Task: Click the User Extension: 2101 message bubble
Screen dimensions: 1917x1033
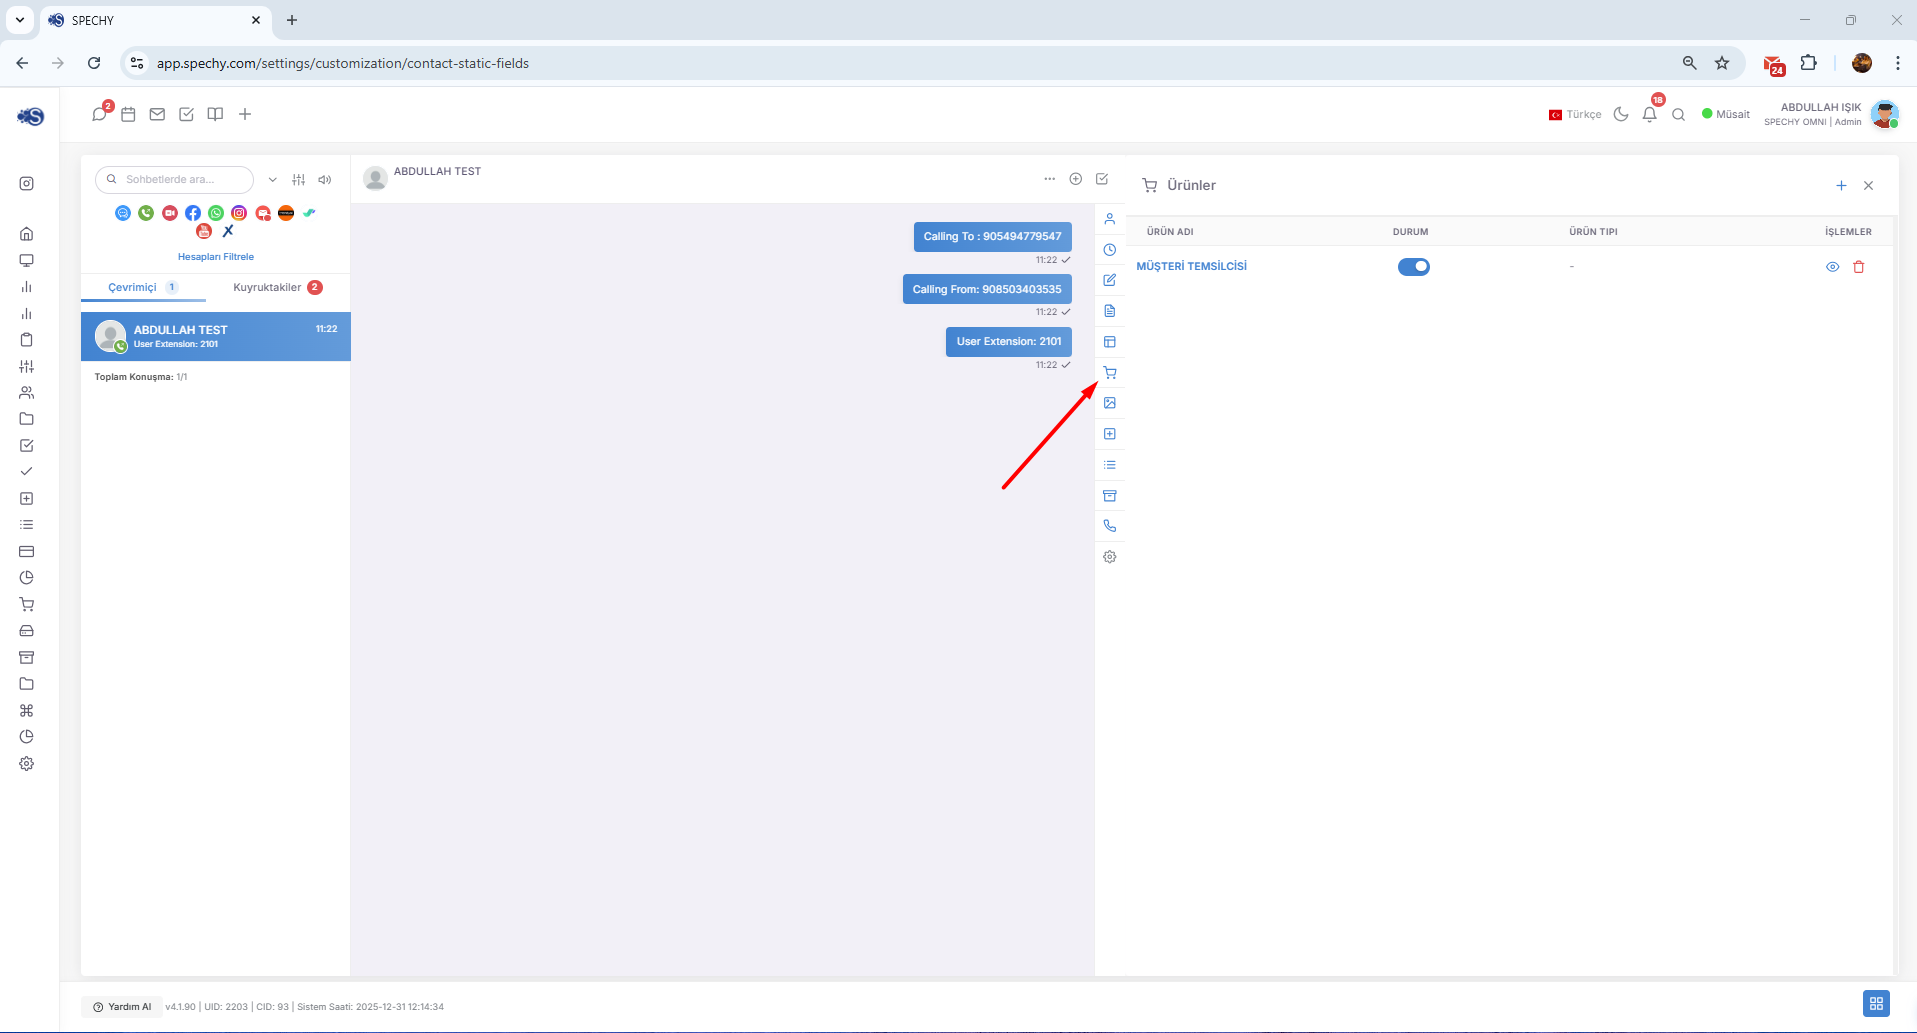Action: (1009, 342)
